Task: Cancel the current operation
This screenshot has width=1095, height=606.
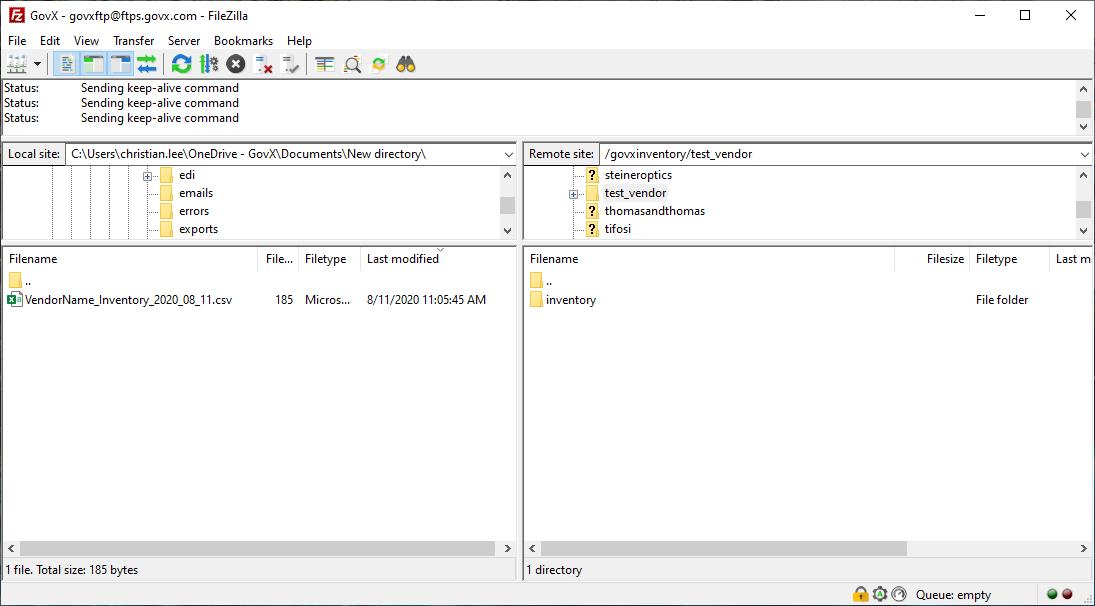Action: 236,65
